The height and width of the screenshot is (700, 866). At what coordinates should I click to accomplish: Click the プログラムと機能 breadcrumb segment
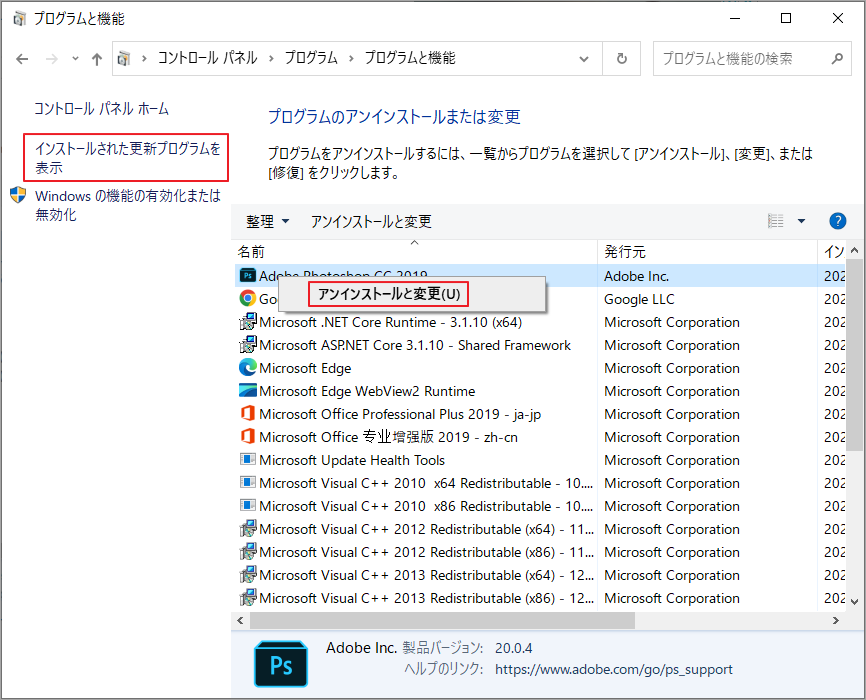(x=410, y=58)
